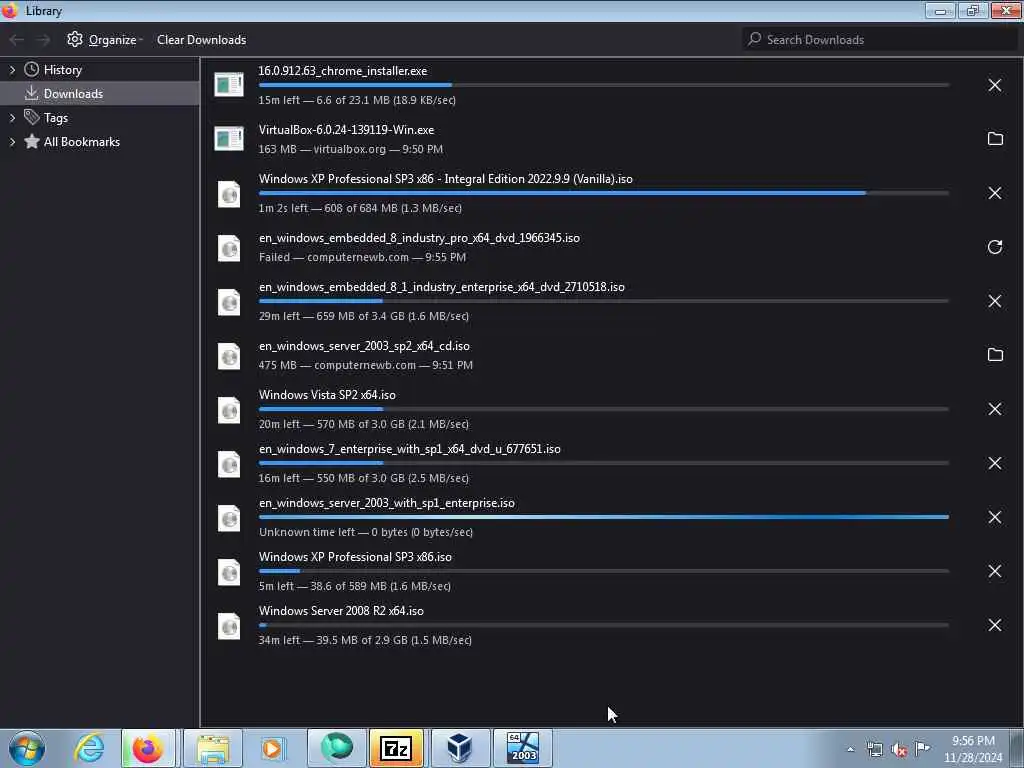Click disc icon of failed embedded_8_industry_pro ISO
Viewport: 1024px width, 768px height.
coord(229,248)
